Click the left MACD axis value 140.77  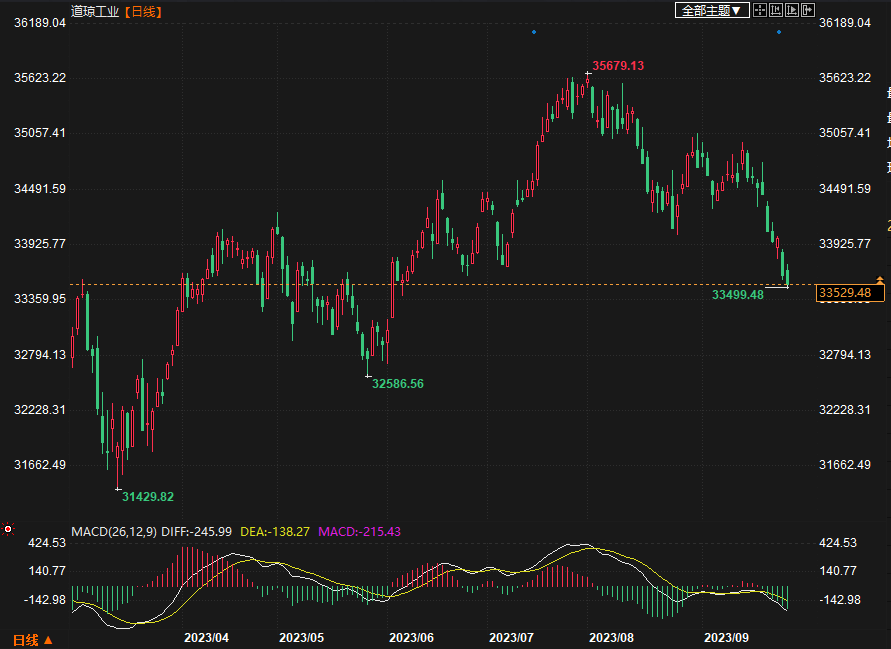click(x=47, y=571)
